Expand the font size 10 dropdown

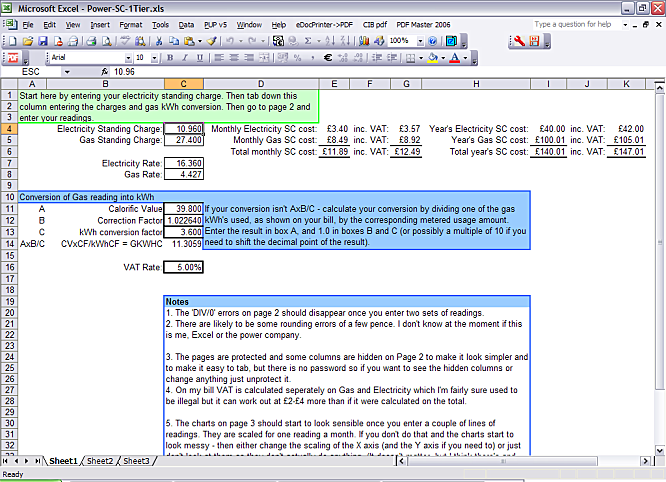coord(155,58)
